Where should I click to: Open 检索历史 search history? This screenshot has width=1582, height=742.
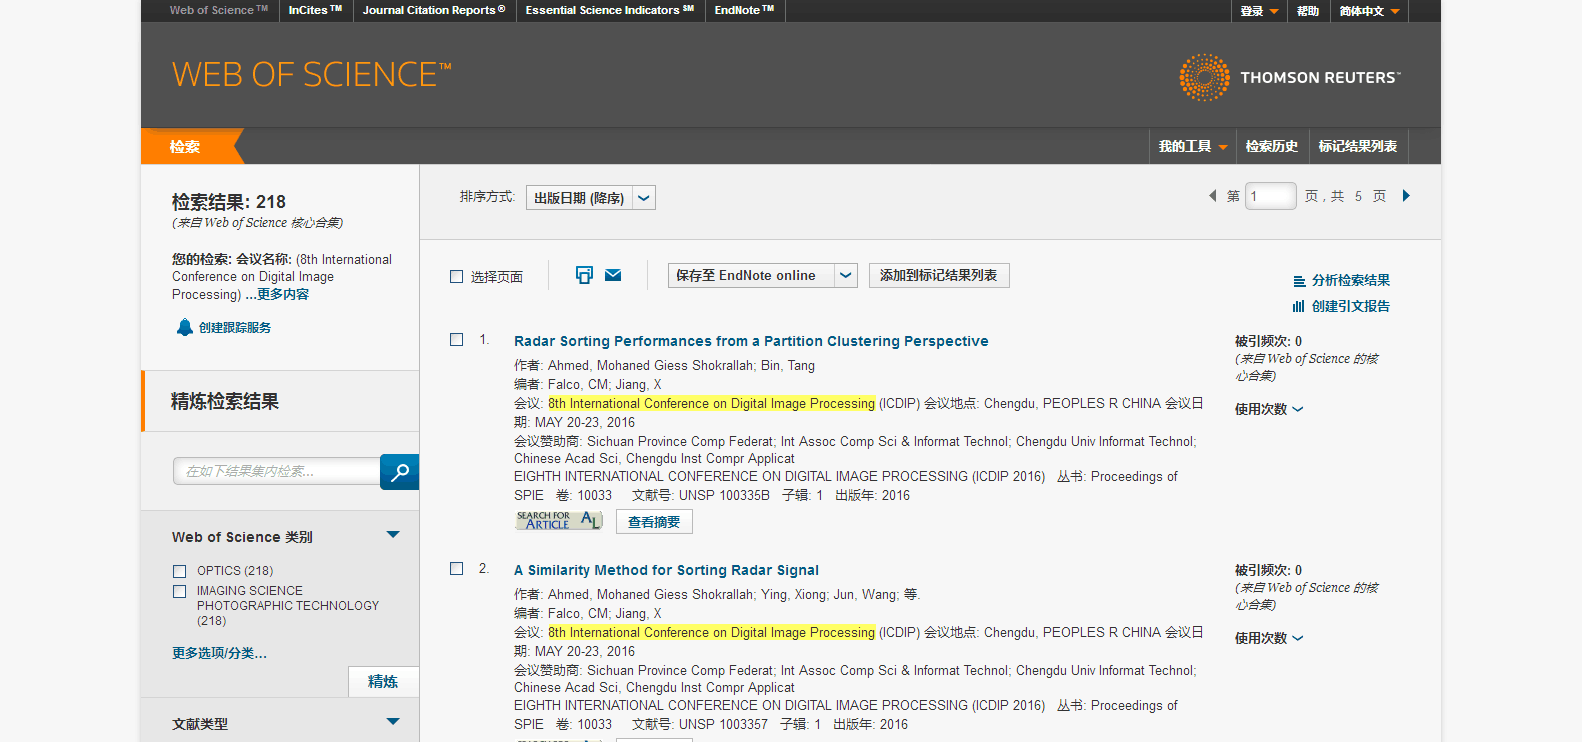[x=1272, y=146]
